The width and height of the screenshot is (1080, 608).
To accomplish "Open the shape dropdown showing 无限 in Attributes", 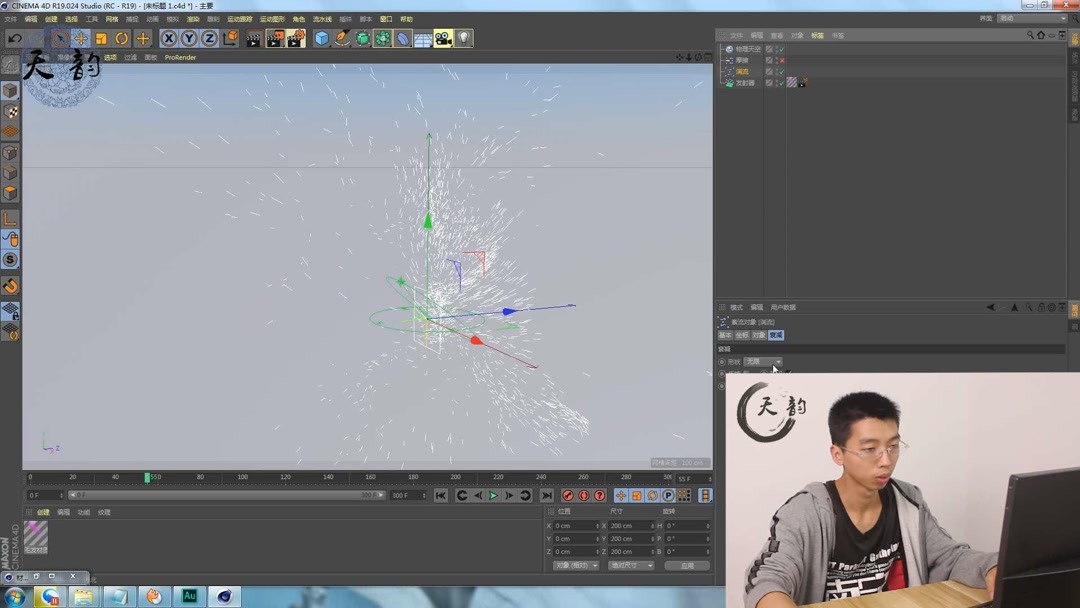I will (764, 361).
